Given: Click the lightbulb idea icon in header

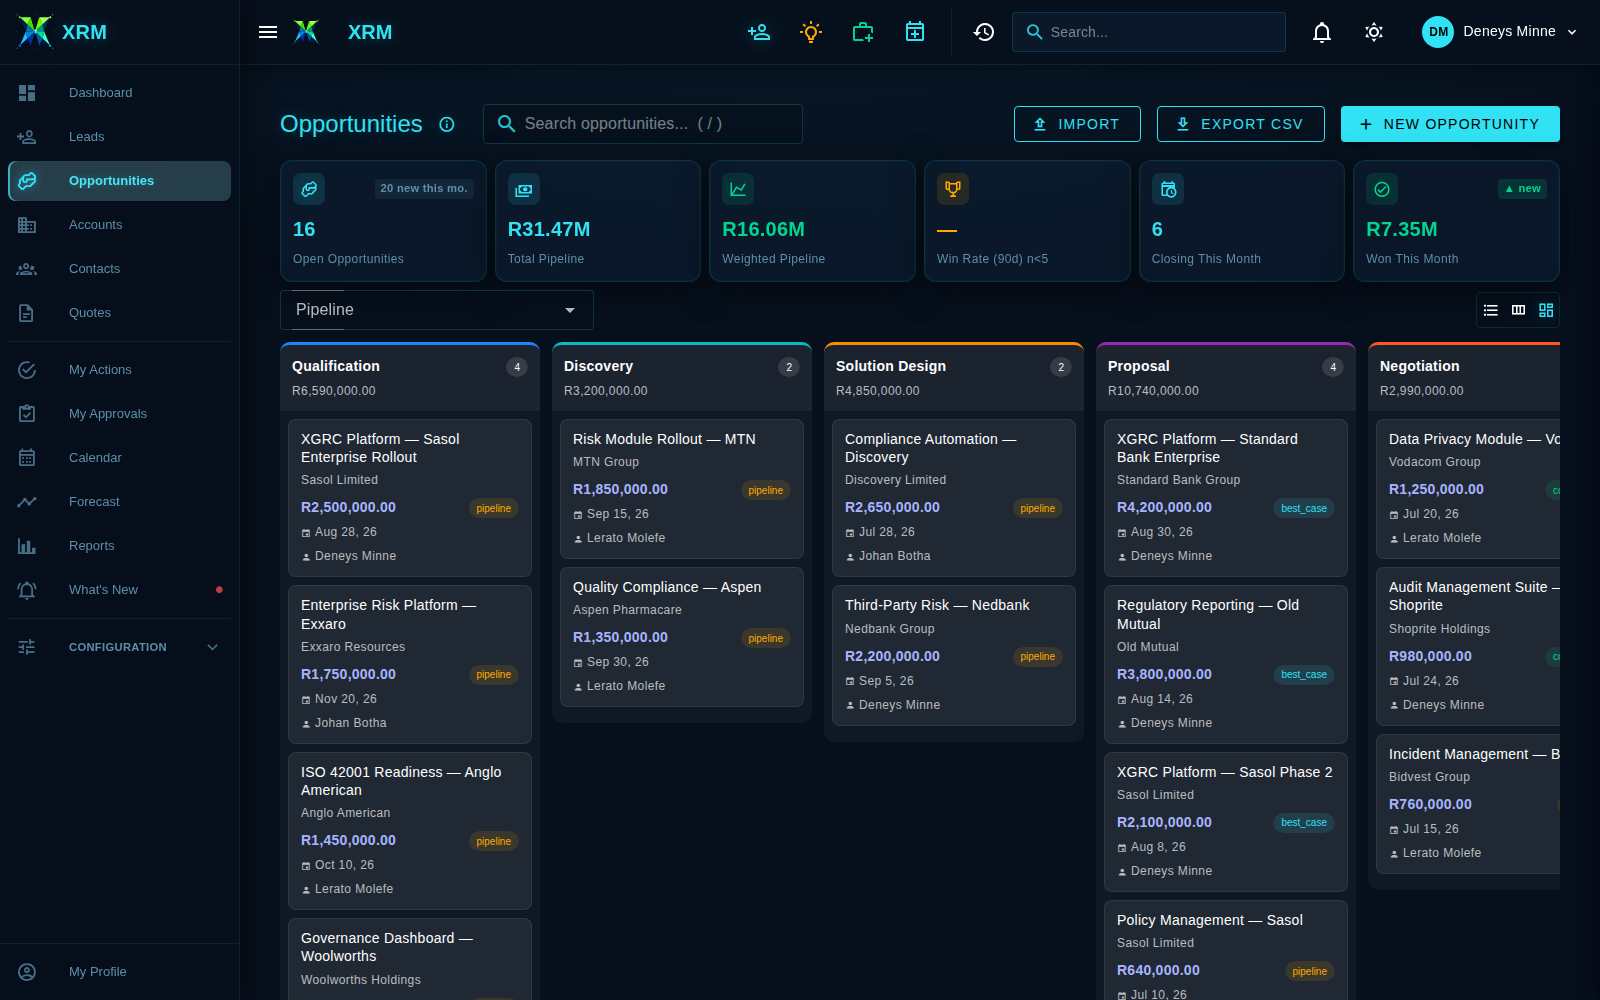Looking at the screenshot, I should [811, 32].
